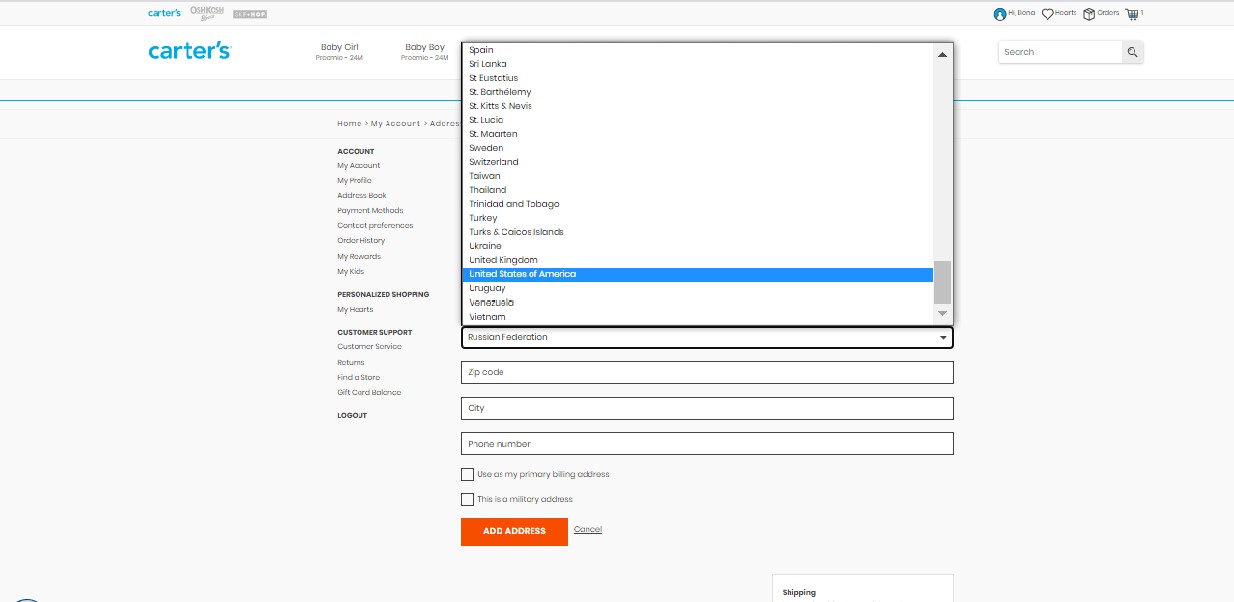Open the My Hearts link
1234x602 pixels.
355,310
